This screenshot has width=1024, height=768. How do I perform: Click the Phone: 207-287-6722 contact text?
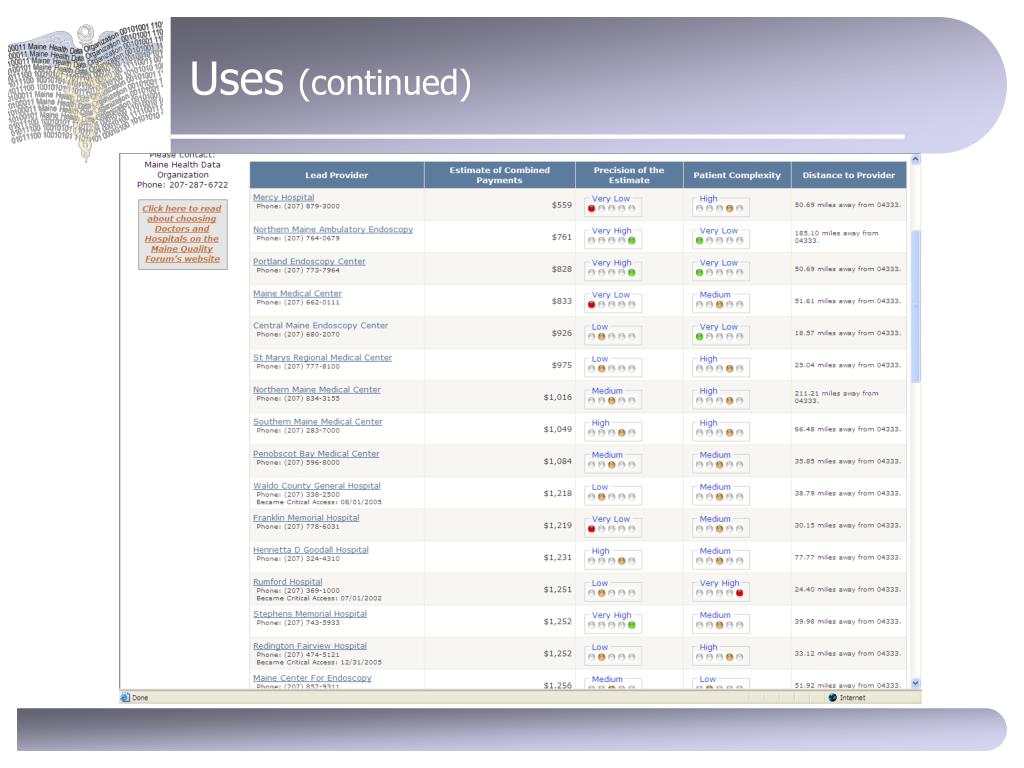coord(182,185)
